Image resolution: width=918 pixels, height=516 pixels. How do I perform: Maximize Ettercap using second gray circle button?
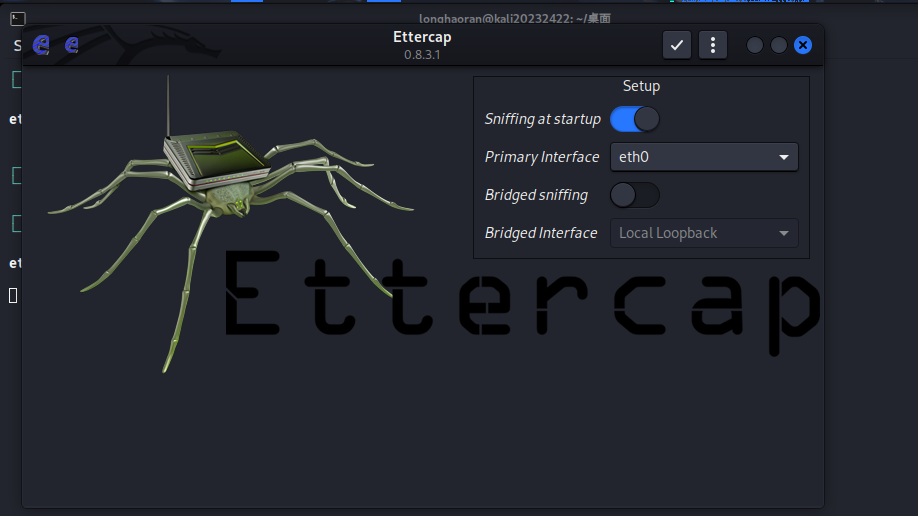(779, 45)
